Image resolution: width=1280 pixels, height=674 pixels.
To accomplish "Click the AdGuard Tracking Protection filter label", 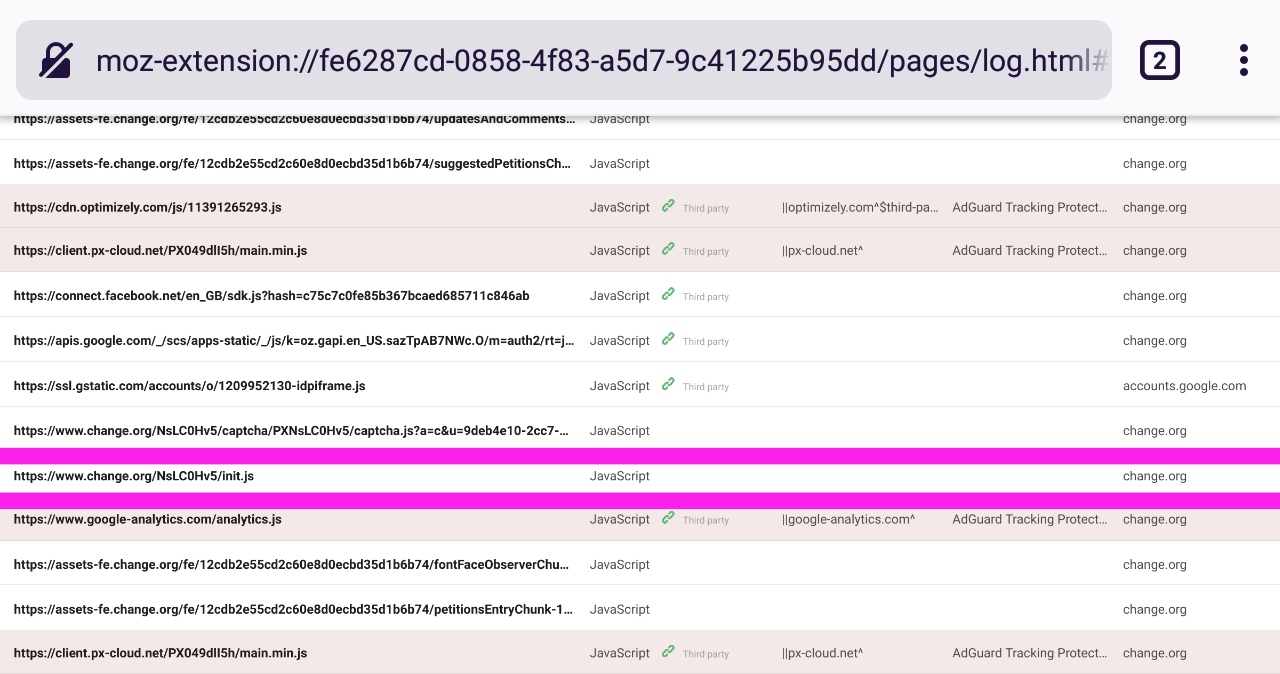I will tap(1030, 207).
